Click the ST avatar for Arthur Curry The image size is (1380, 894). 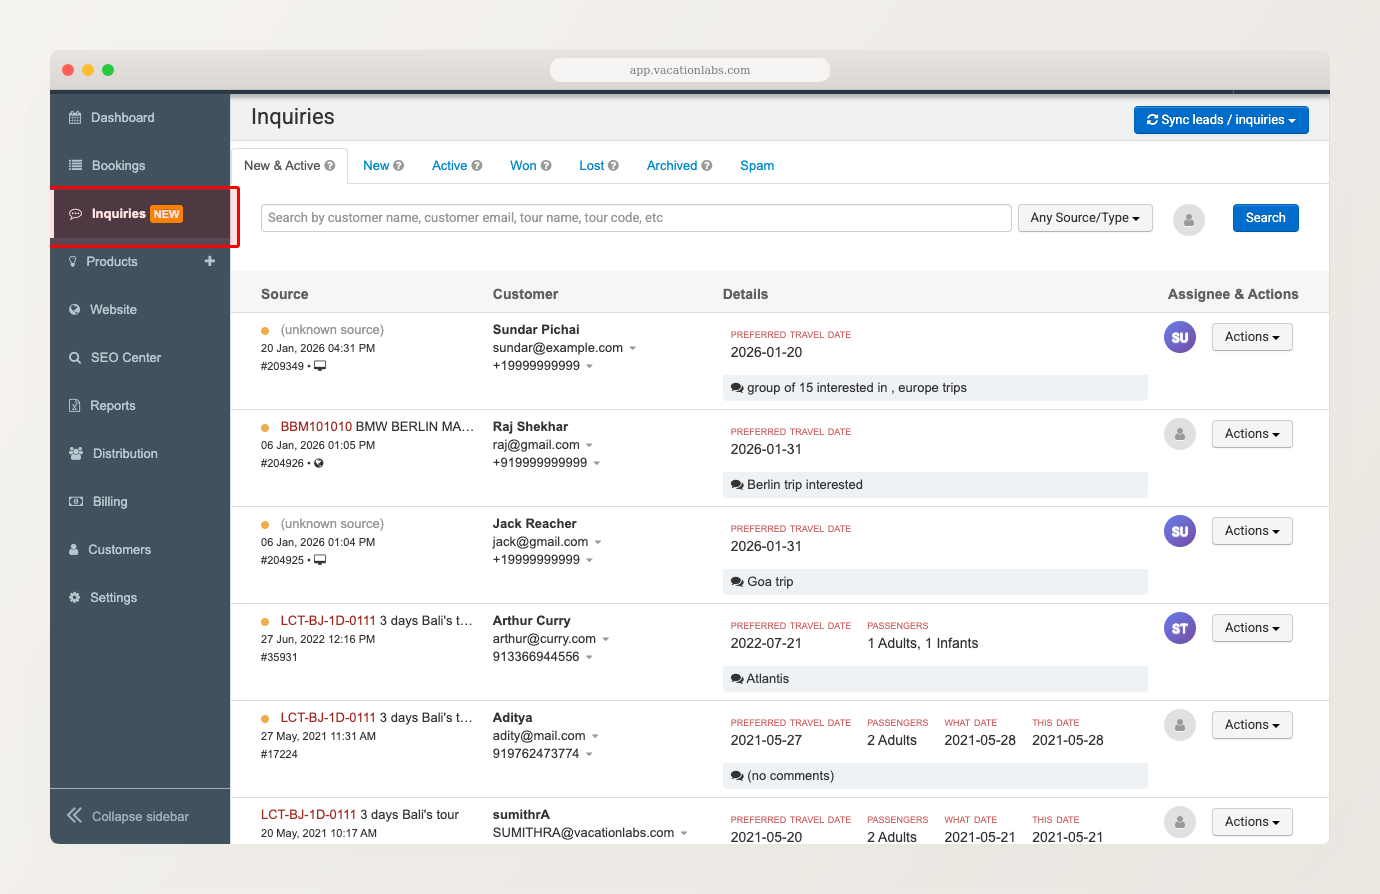(1179, 627)
